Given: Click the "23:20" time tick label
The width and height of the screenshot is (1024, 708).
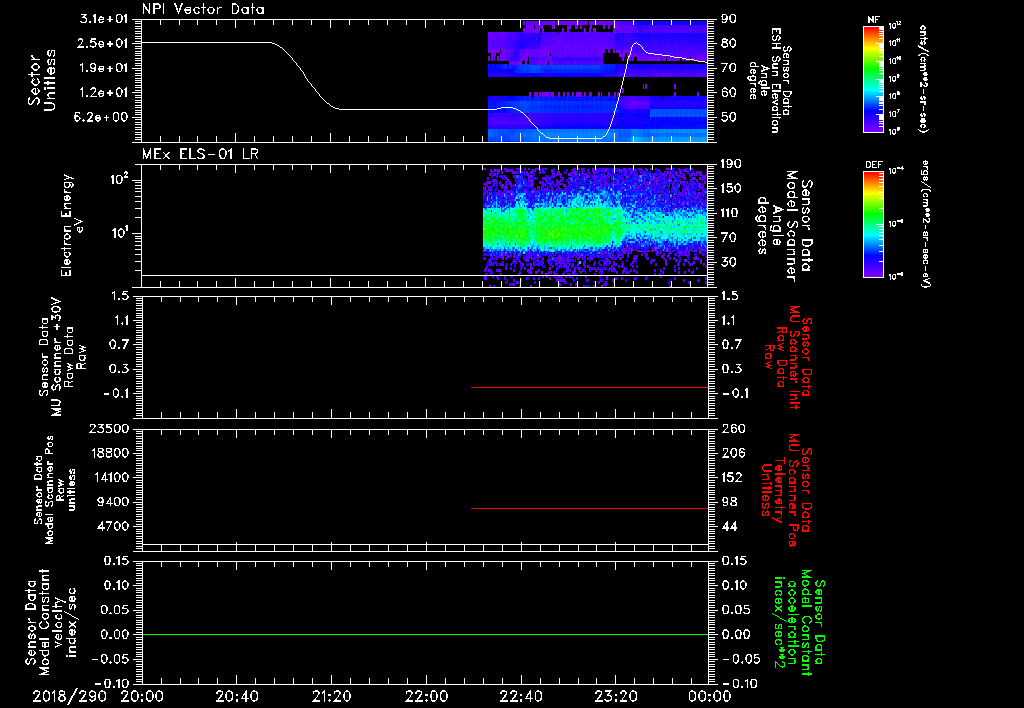Looking at the screenshot, I should click(616, 696).
